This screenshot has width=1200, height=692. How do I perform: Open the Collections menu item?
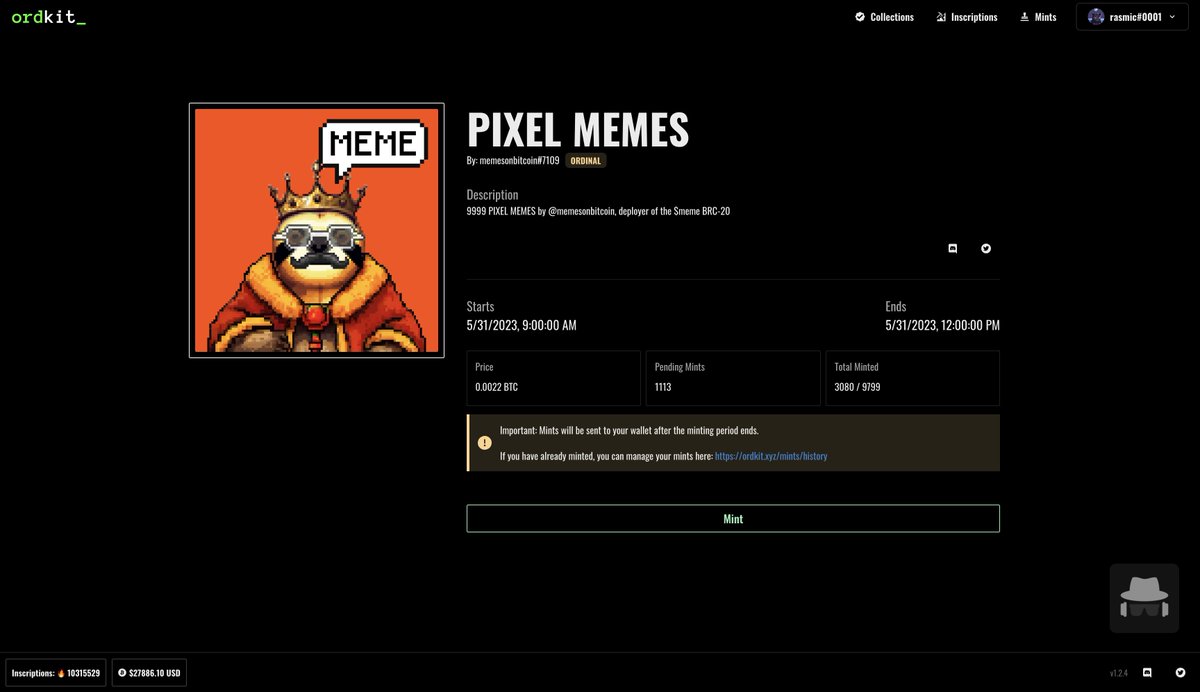pos(885,17)
